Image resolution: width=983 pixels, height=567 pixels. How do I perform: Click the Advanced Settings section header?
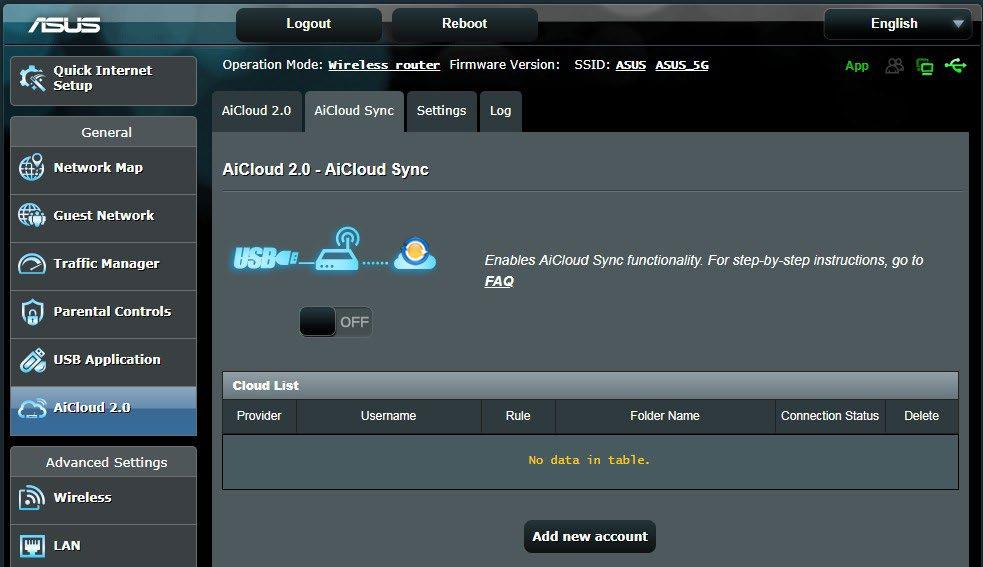[x=103, y=462]
